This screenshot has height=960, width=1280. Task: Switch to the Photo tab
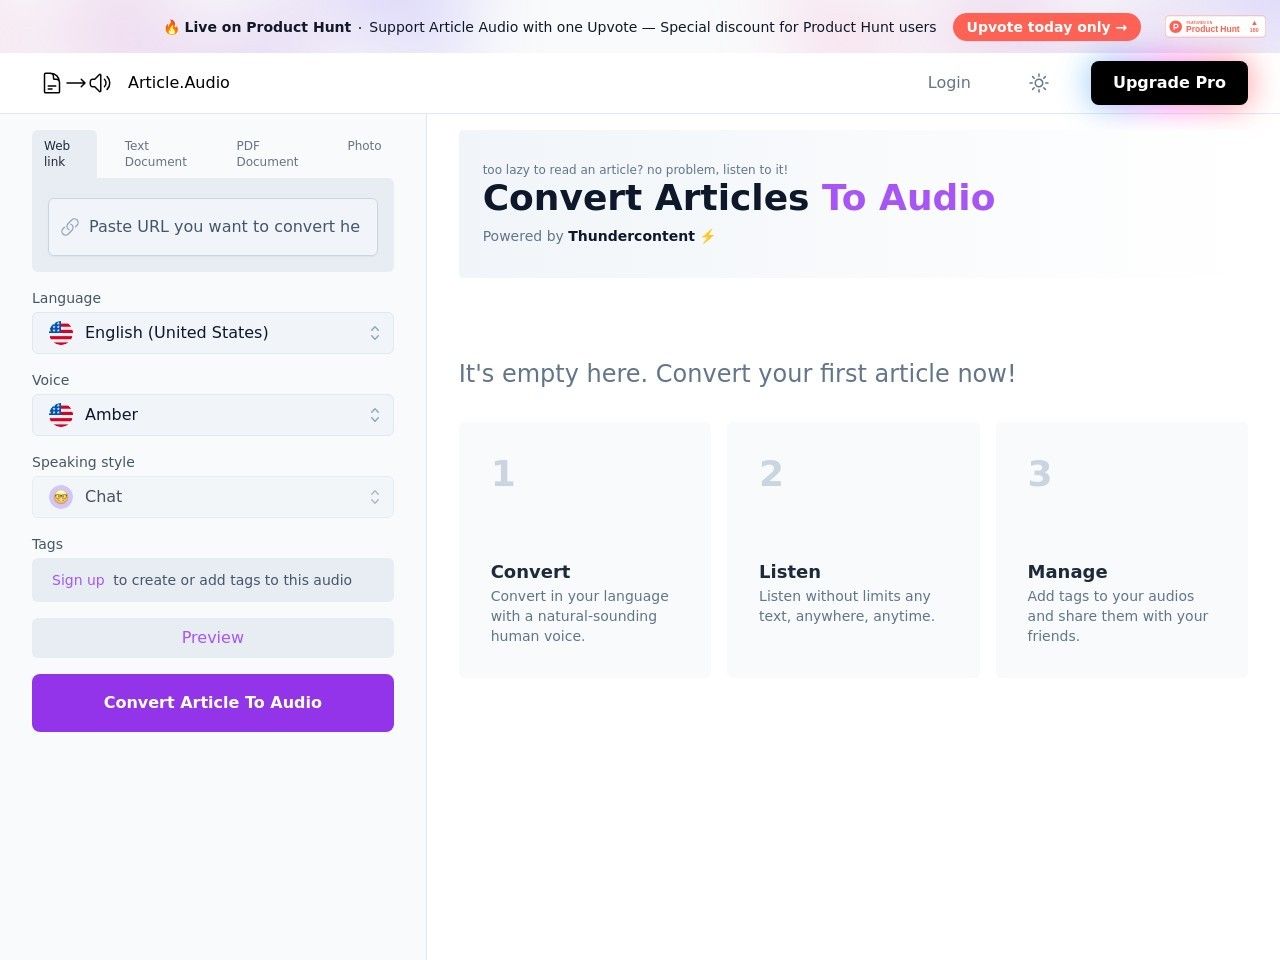(364, 146)
